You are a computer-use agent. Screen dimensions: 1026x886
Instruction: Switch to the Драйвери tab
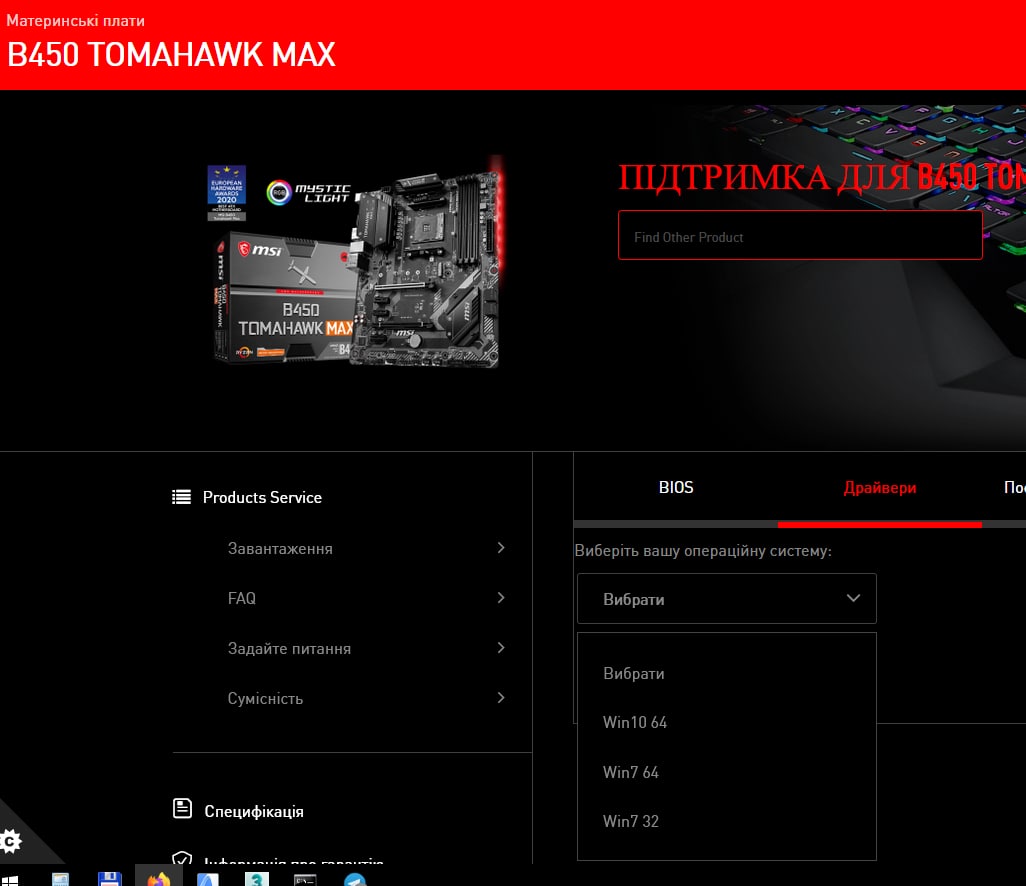pyautogui.click(x=879, y=487)
